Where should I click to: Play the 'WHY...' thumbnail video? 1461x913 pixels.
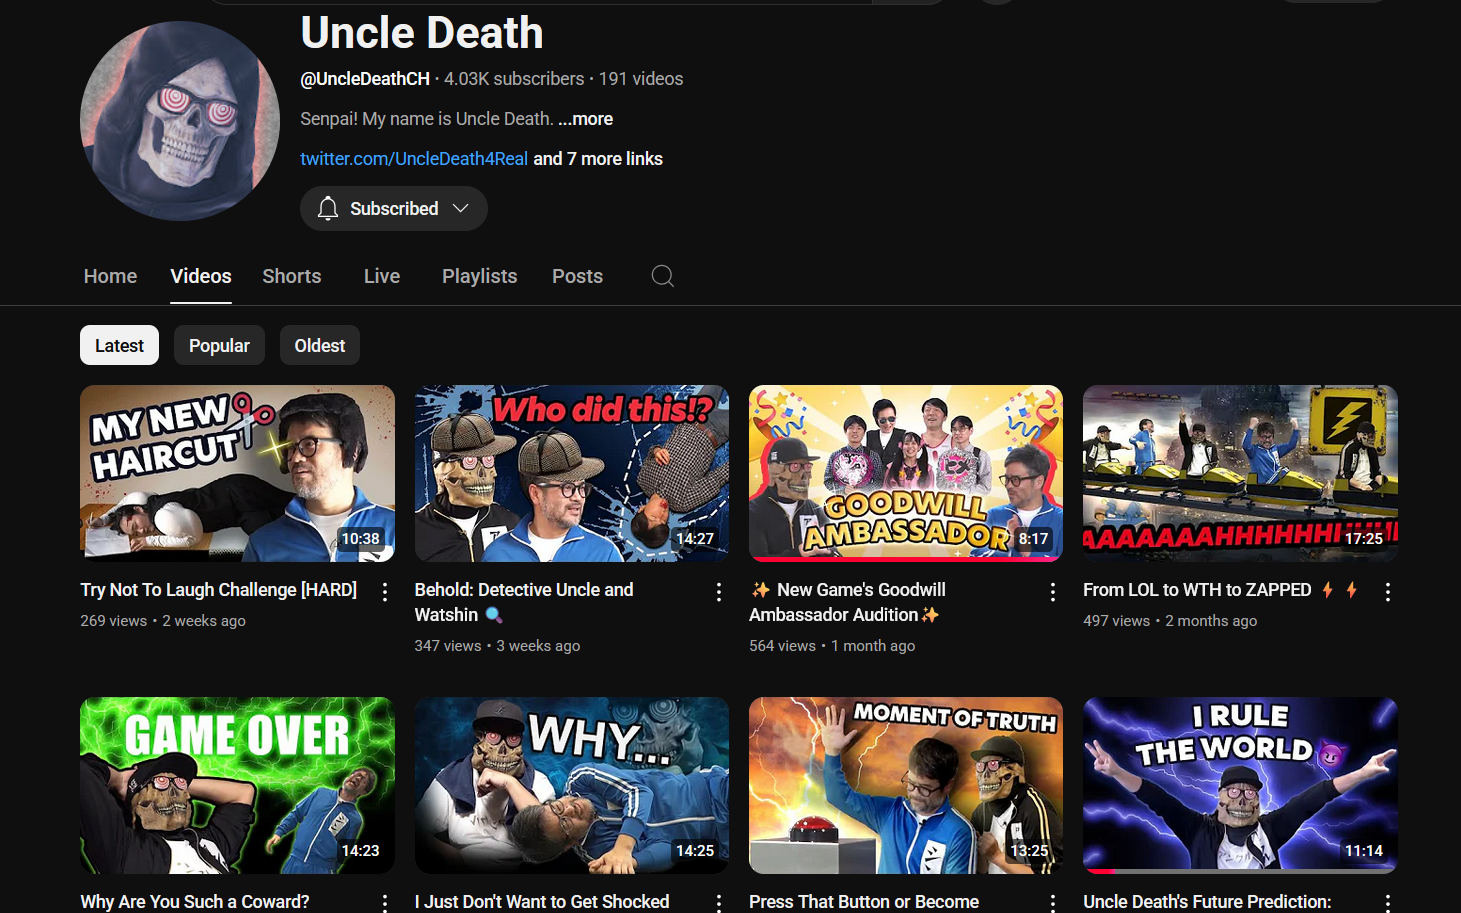572,785
